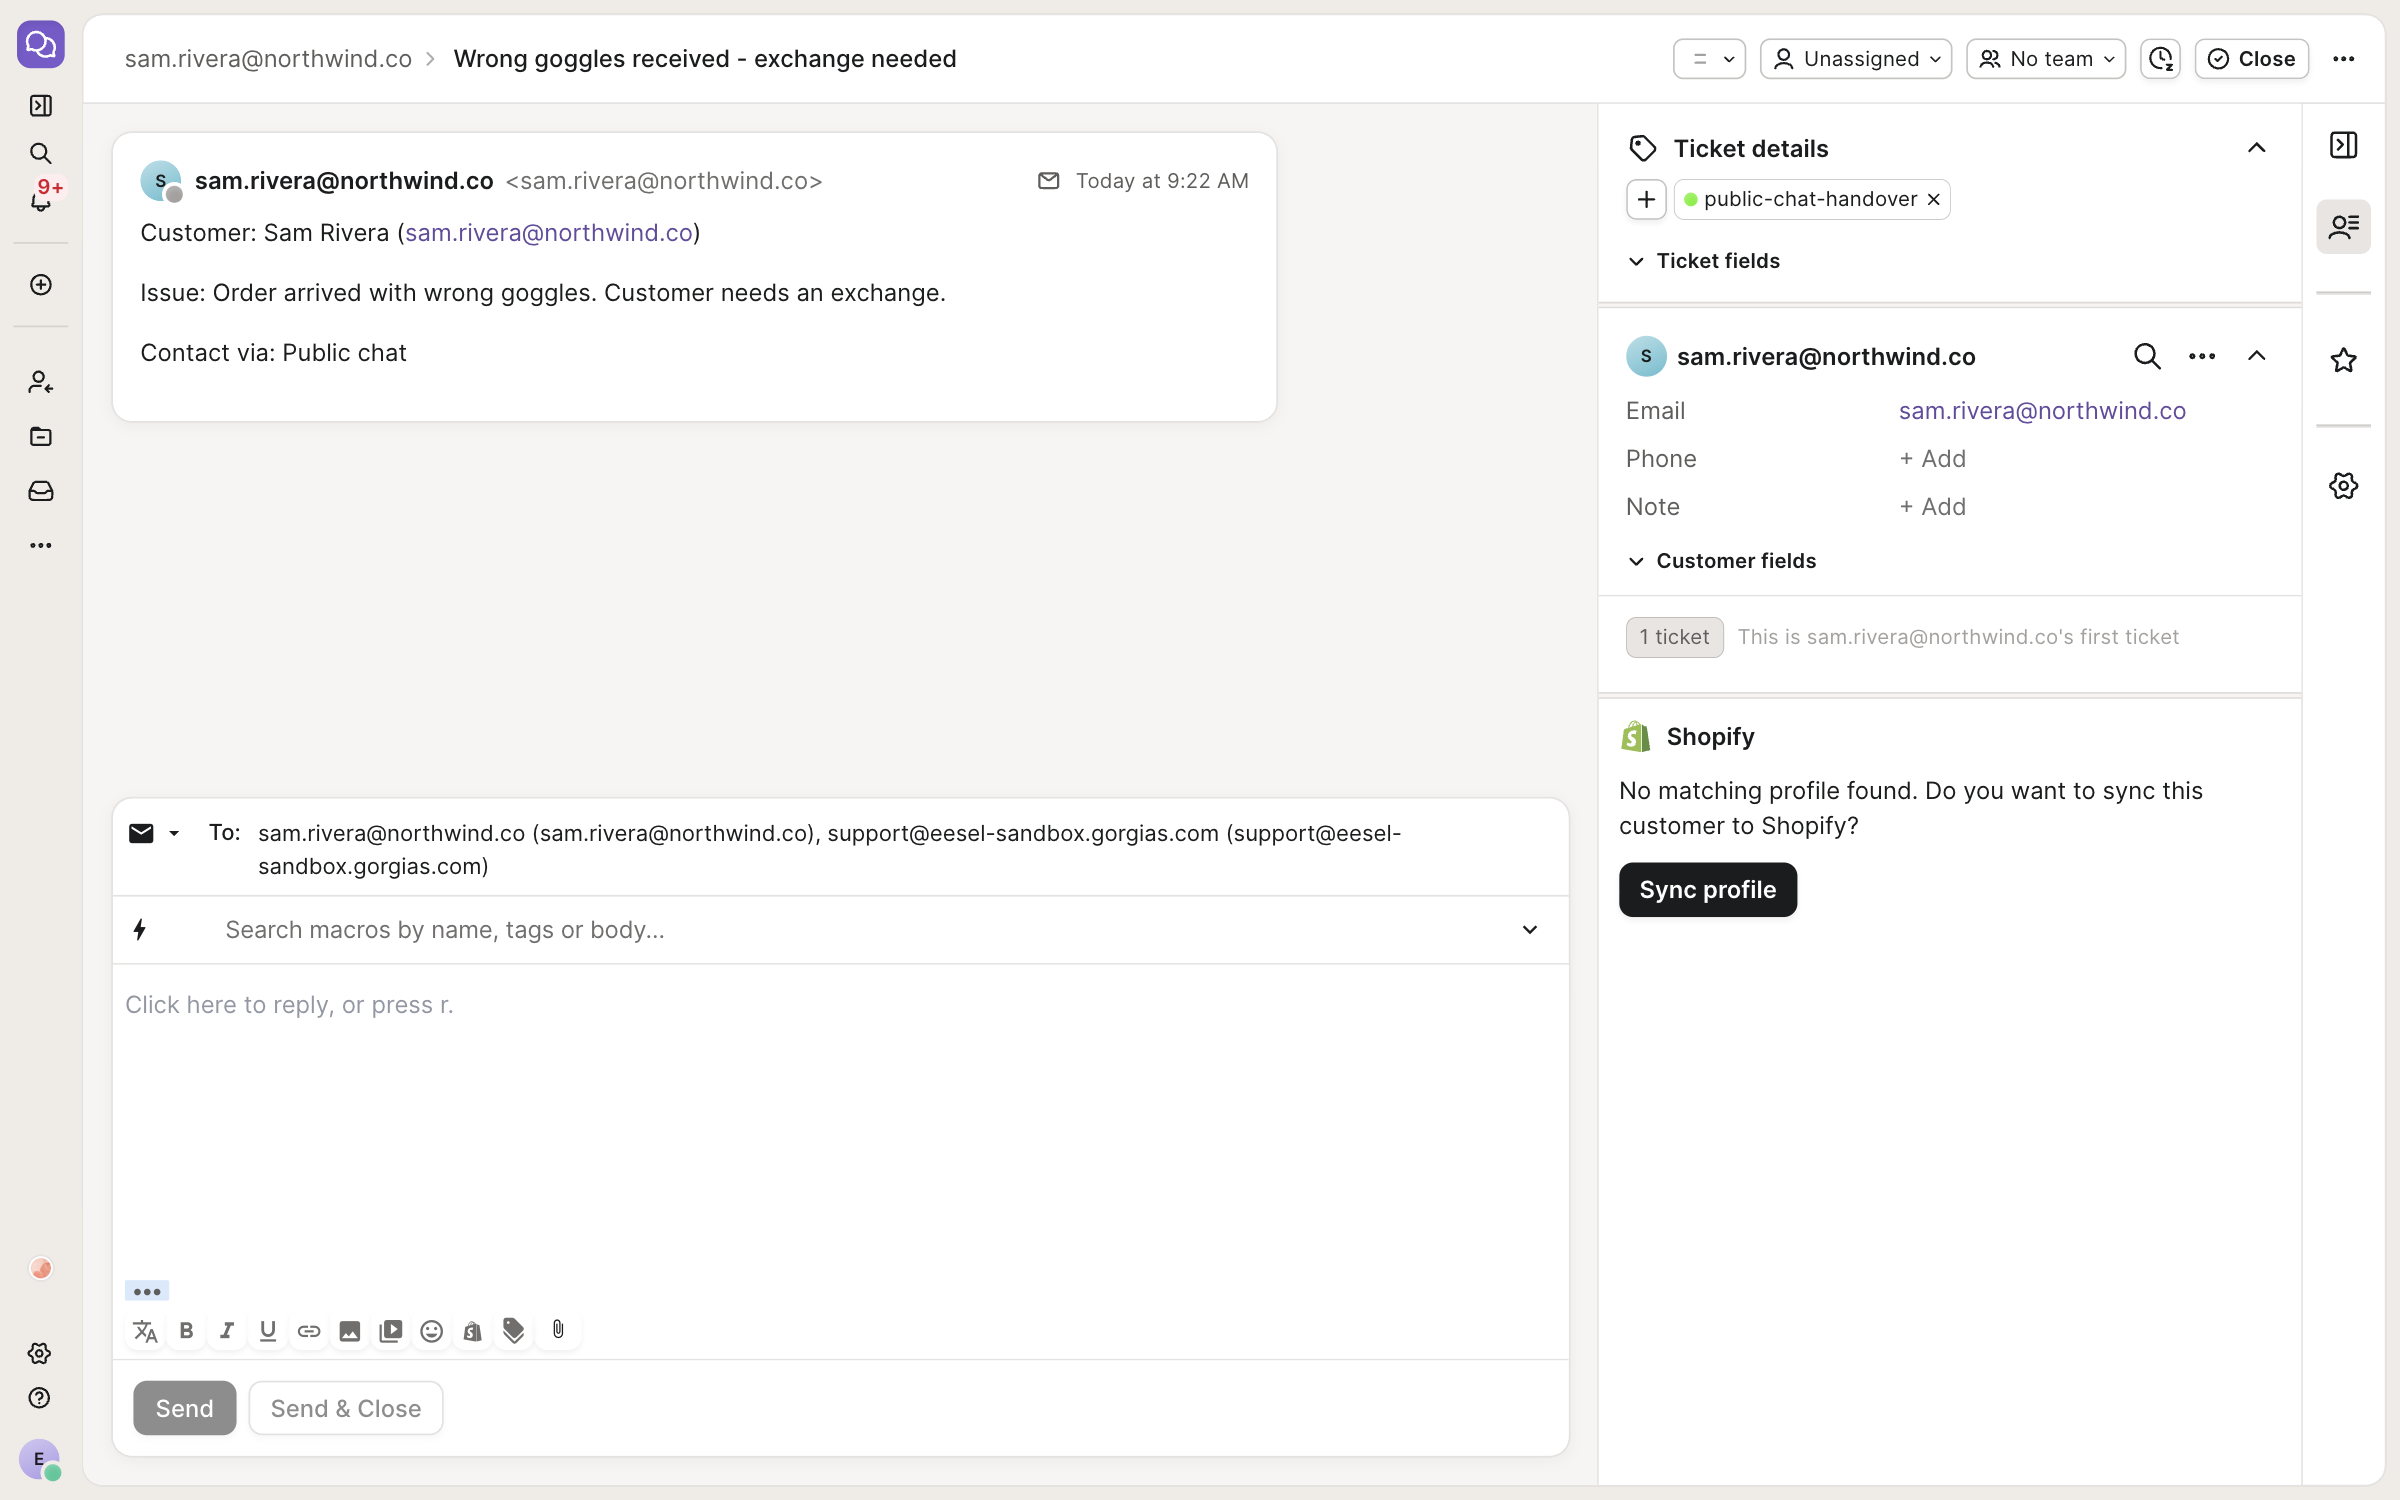Open notifications with the 9+ badge

pyautogui.click(x=41, y=197)
